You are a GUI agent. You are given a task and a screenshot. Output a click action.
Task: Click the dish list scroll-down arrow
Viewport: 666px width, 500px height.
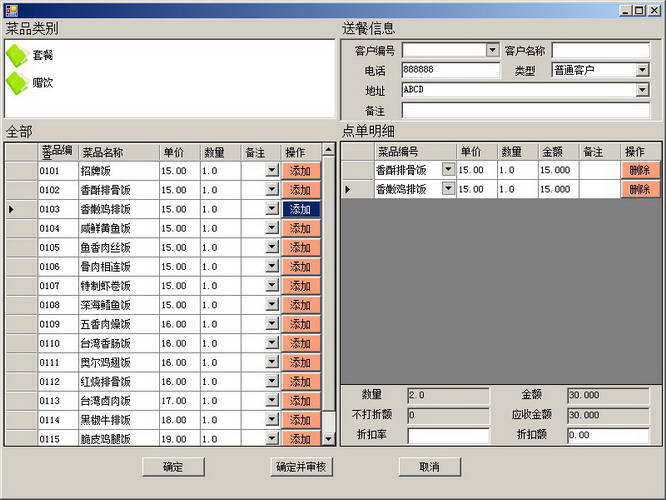[328, 439]
